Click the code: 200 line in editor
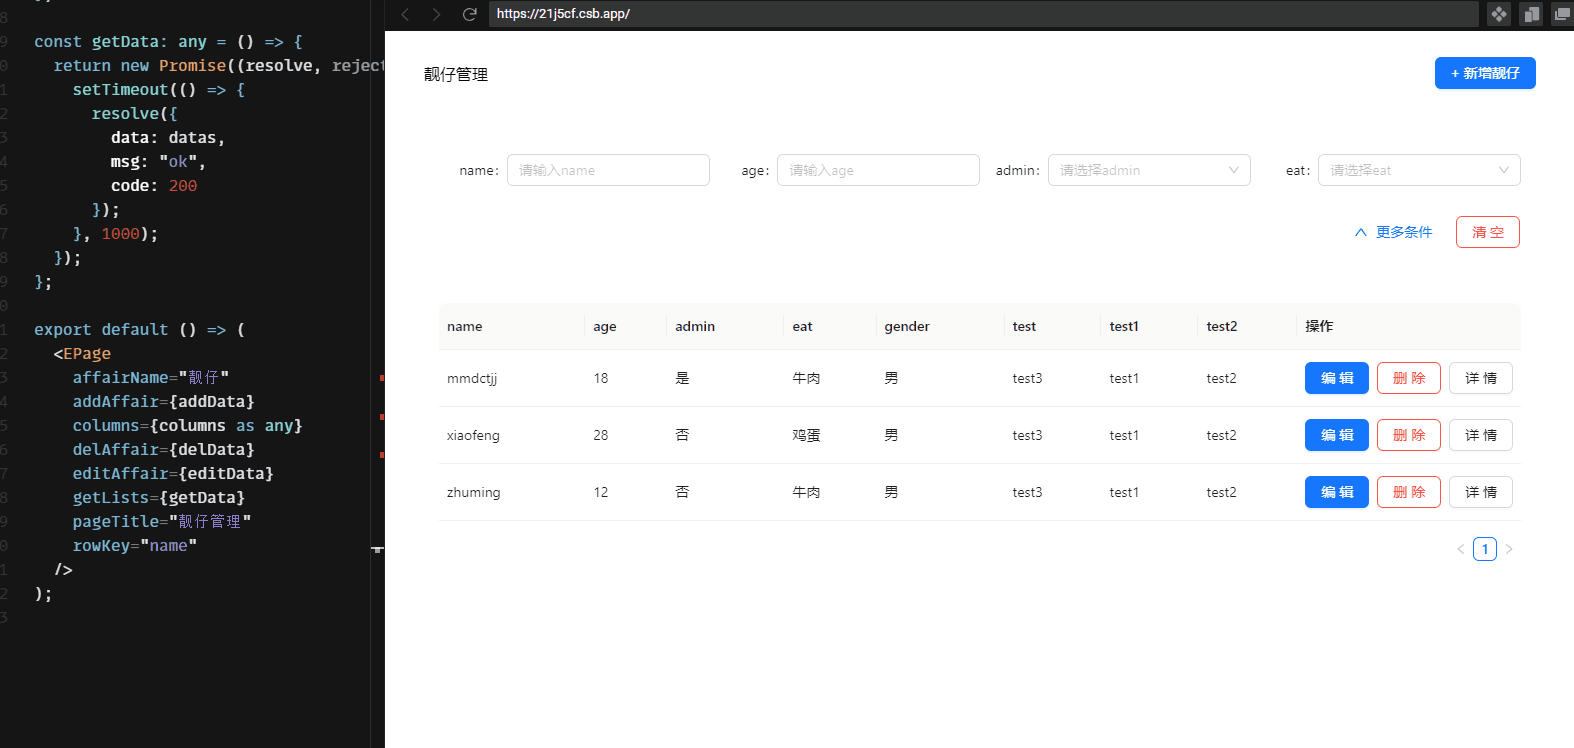 click(x=154, y=185)
